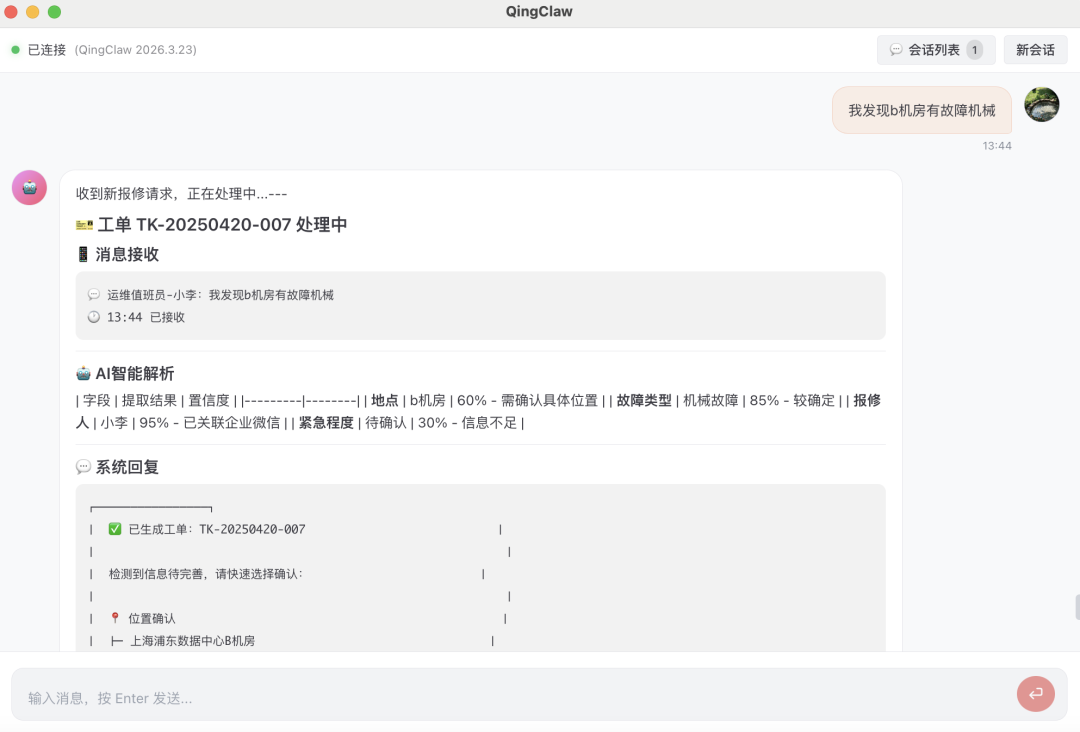This screenshot has width=1080, height=732.
Task: Click the speech bubble icon in 会话列表
Action: pyautogui.click(x=895, y=50)
